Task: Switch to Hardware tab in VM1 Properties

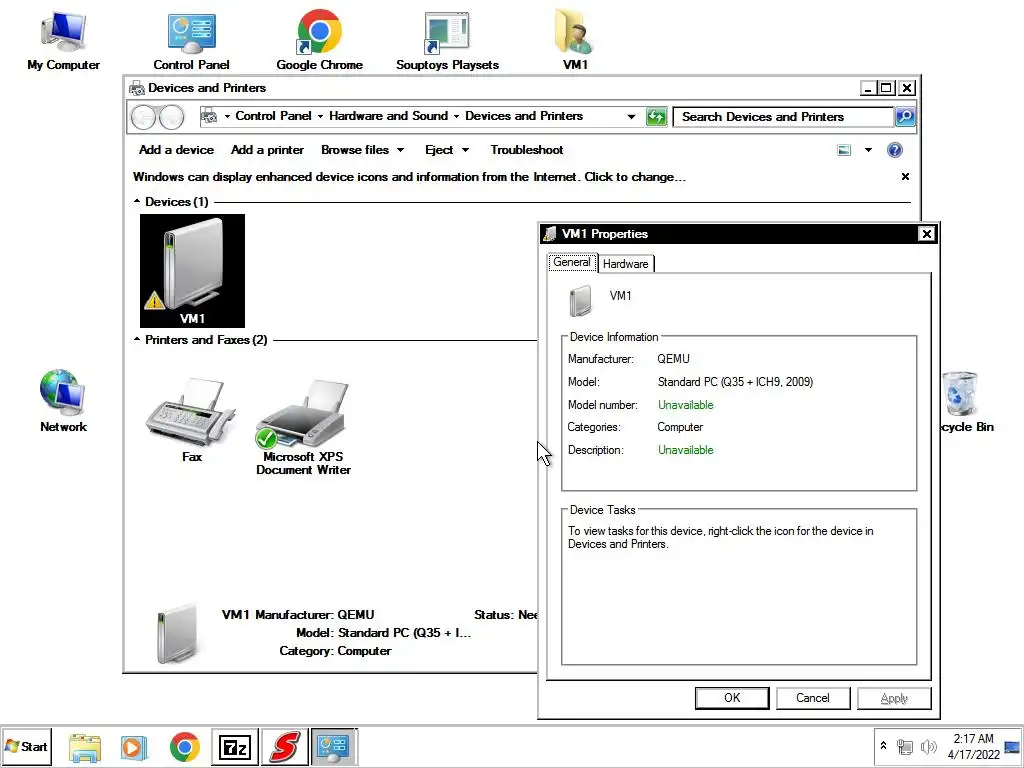Action: [x=626, y=264]
